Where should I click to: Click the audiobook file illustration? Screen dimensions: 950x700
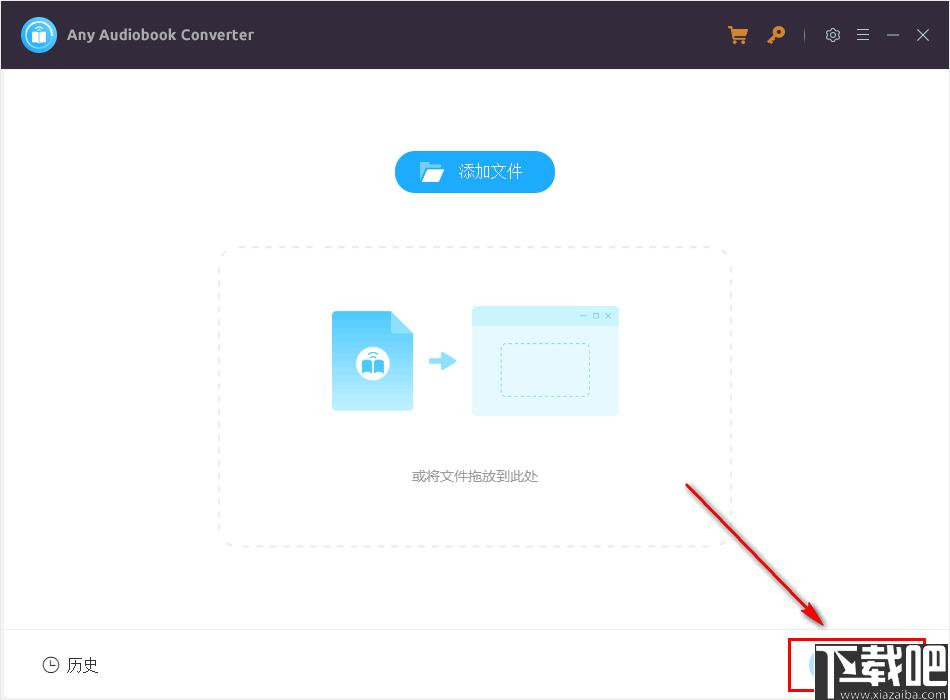[372, 361]
